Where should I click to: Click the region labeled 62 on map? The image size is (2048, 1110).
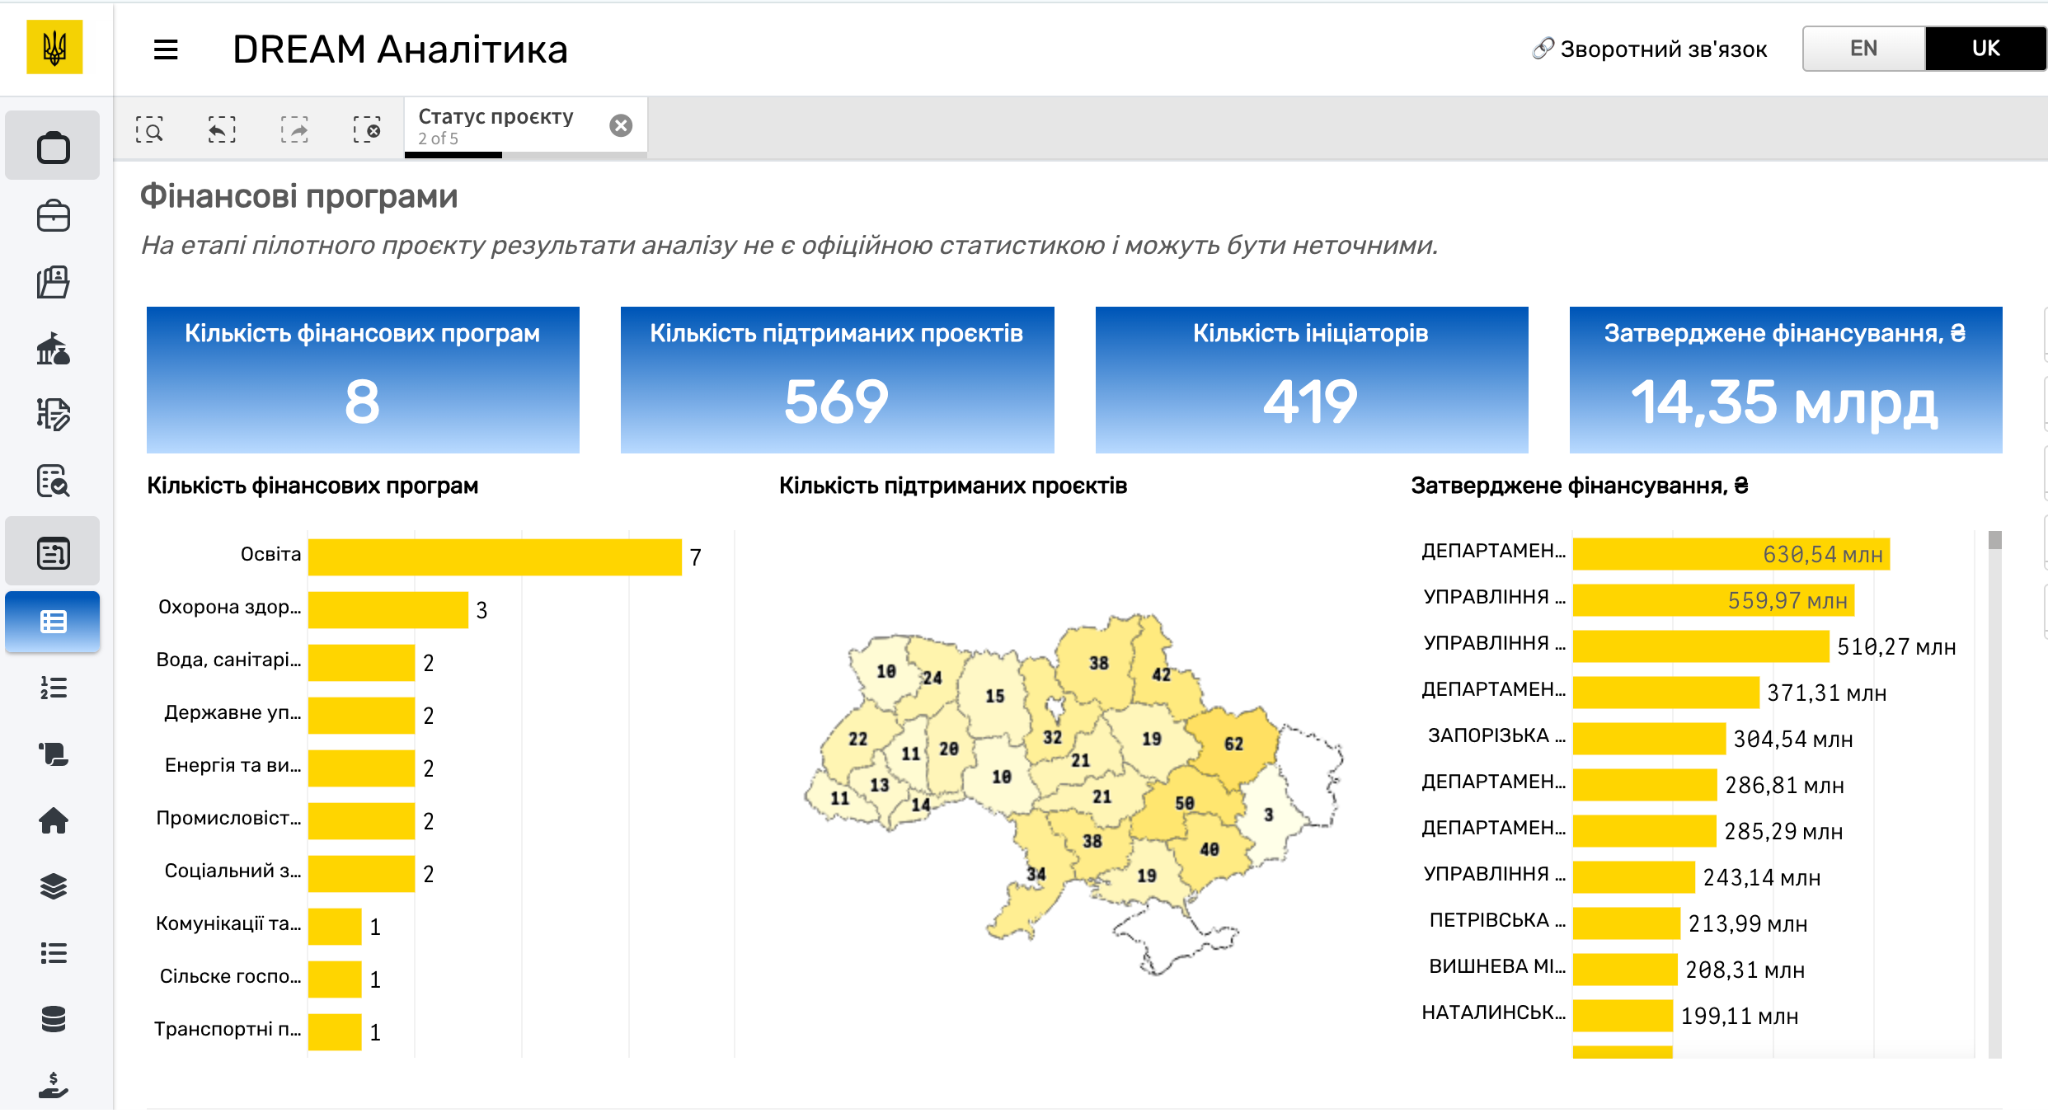(x=1232, y=745)
